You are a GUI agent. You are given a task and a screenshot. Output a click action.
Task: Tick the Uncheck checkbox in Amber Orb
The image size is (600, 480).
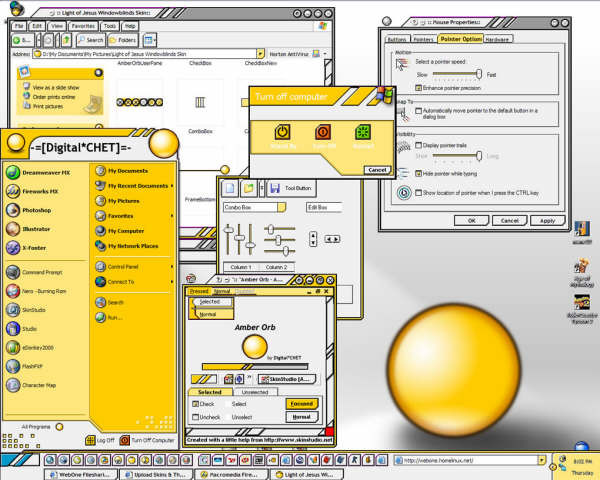(196, 417)
